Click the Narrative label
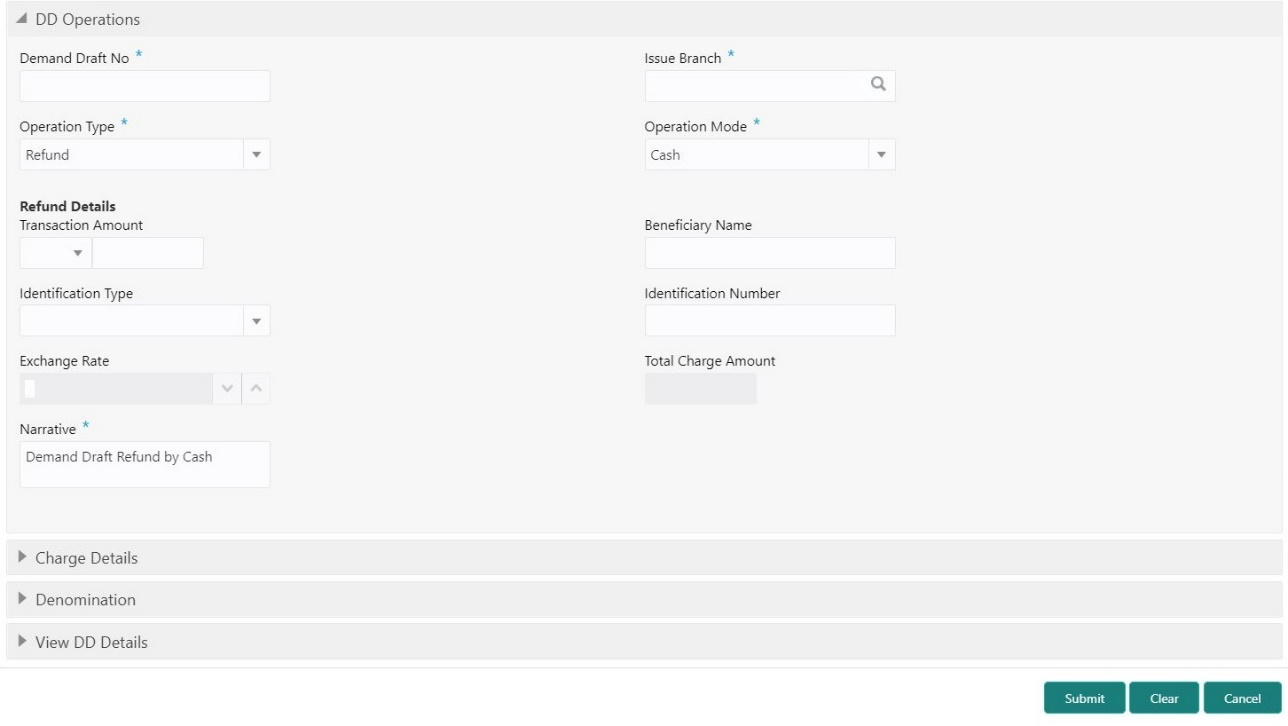 (x=48, y=429)
